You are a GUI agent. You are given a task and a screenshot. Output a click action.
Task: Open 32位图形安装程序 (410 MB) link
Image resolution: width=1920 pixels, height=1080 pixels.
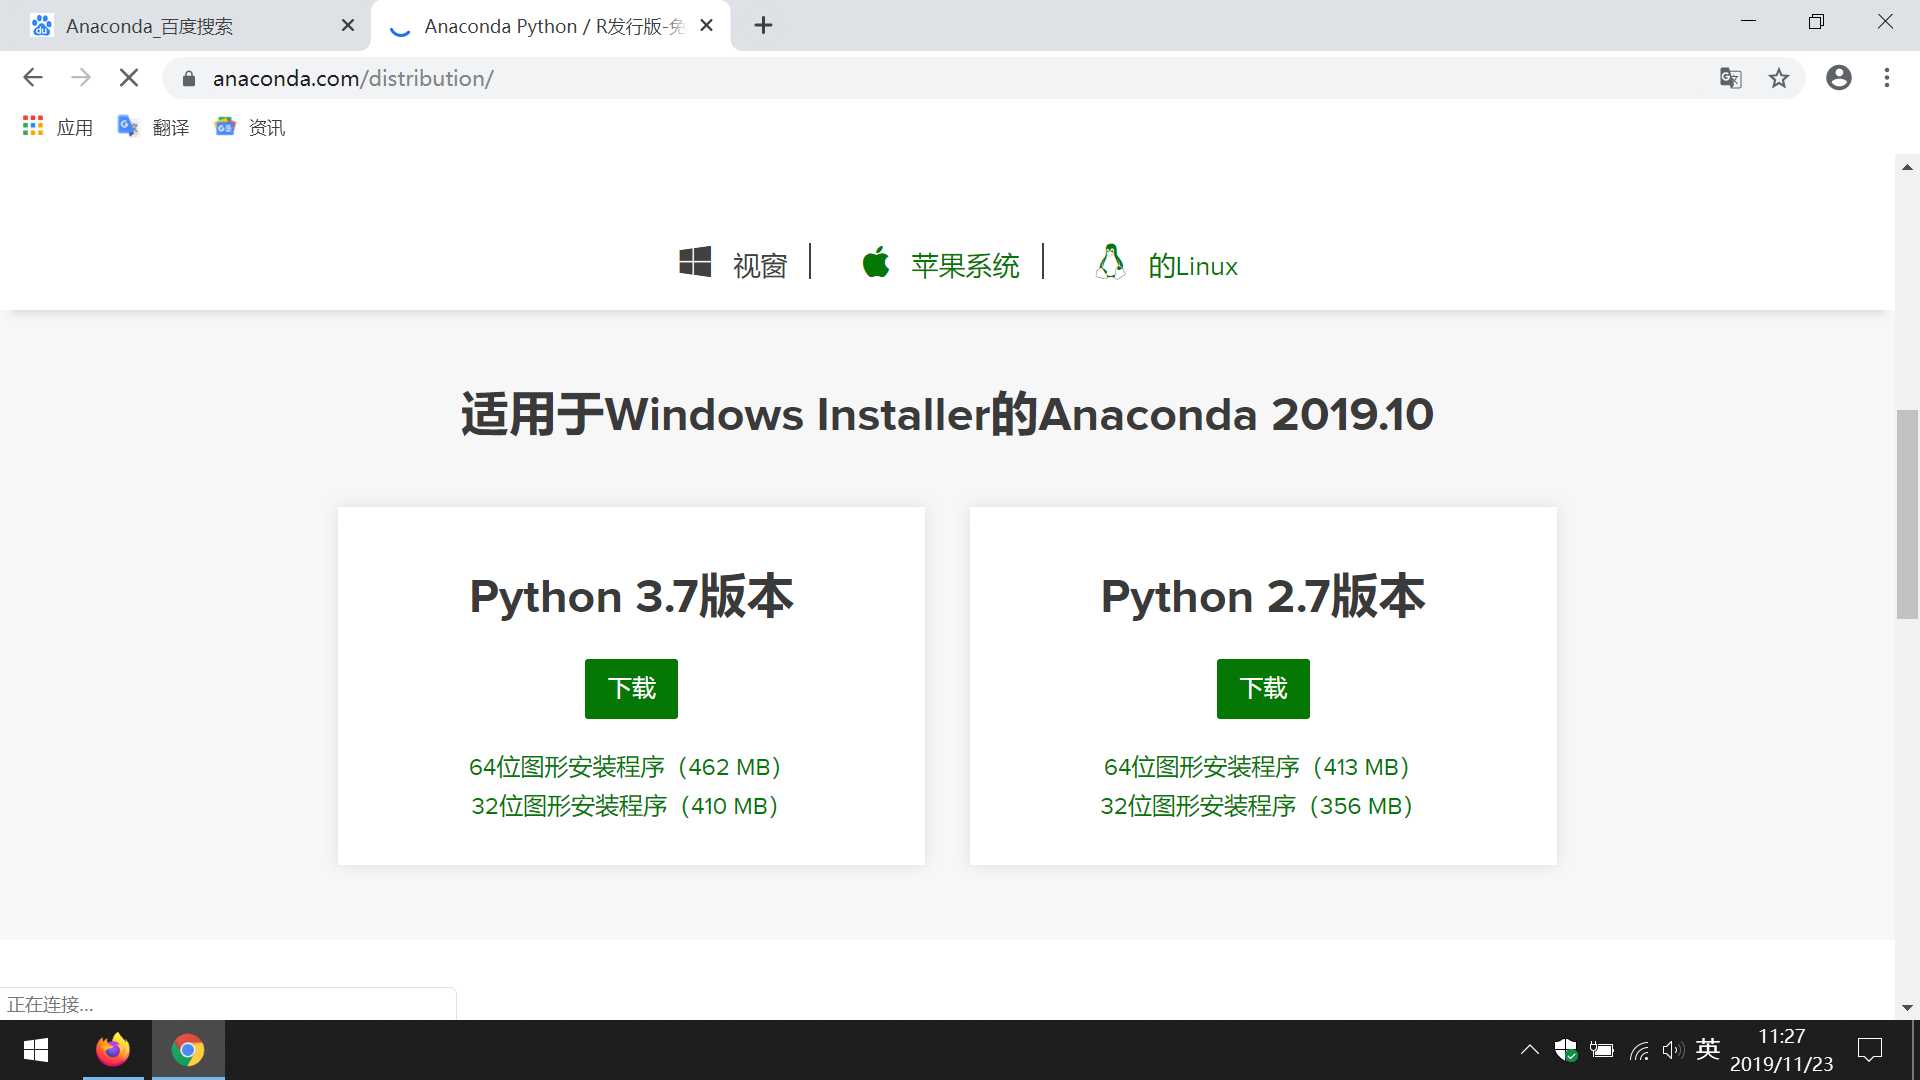(x=625, y=806)
